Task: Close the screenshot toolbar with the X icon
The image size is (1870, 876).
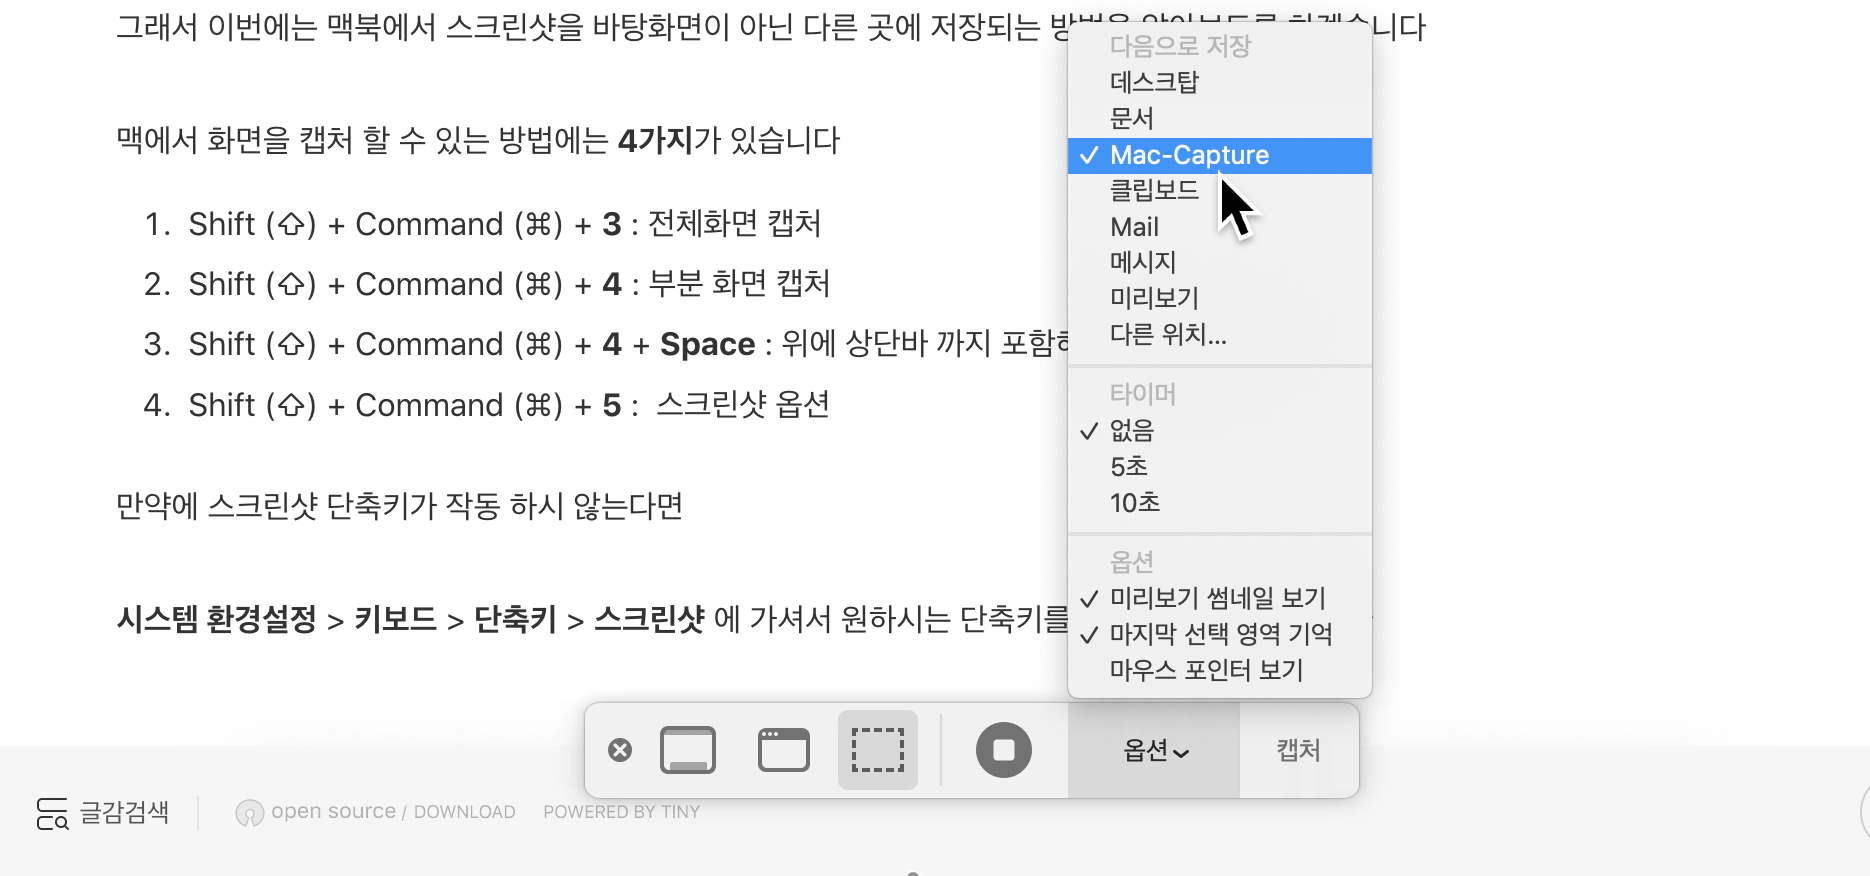Action: (620, 750)
